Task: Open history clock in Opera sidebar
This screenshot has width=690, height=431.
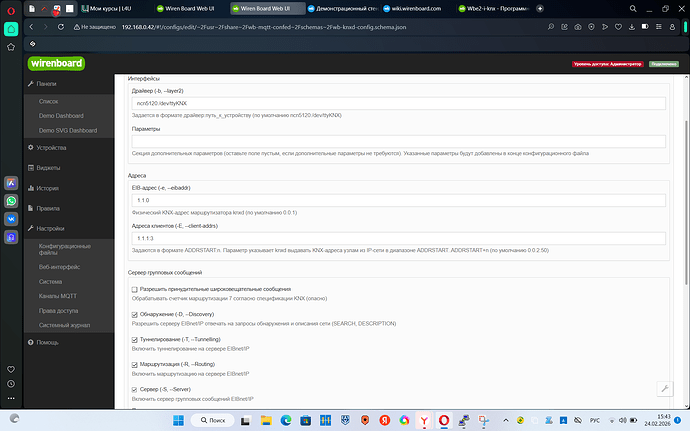Action: (11, 384)
